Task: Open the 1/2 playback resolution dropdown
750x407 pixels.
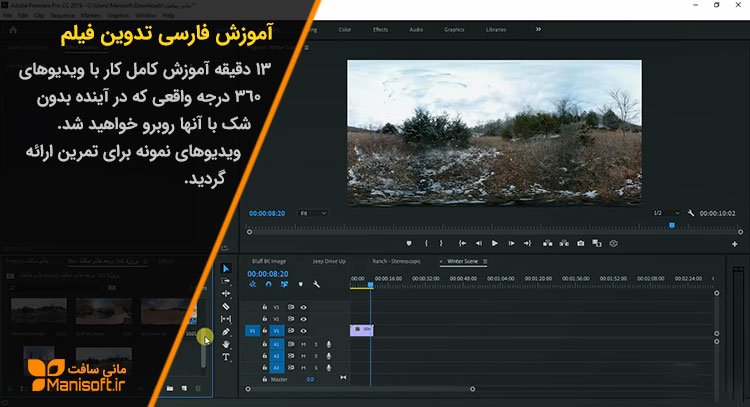Action: (666, 213)
